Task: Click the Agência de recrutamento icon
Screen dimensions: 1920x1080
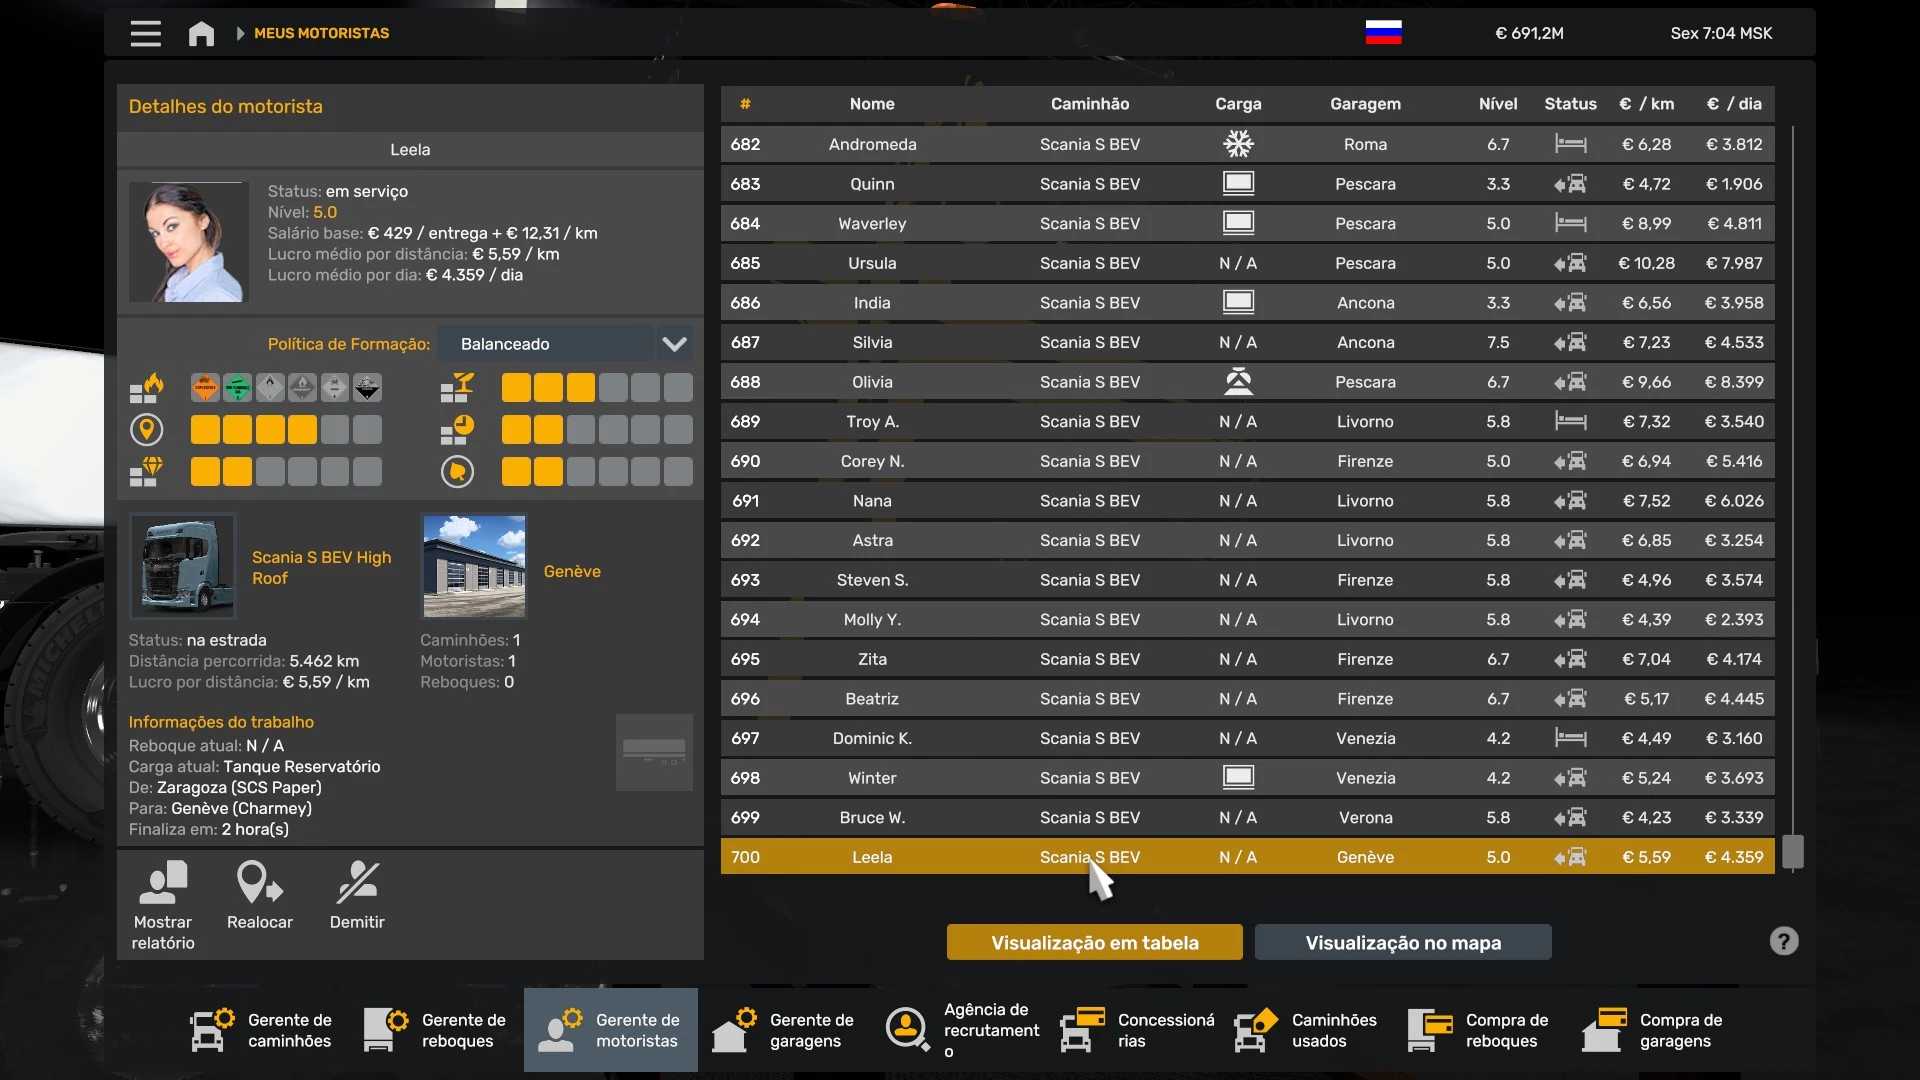Action: pyautogui.click(x=907, y=1029)
